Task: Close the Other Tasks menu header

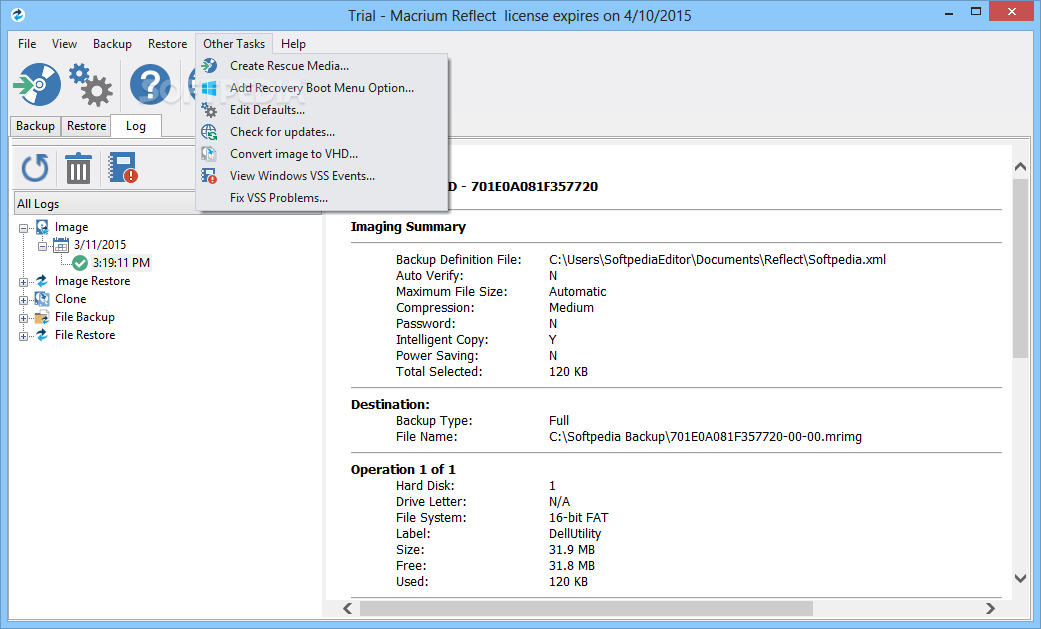Action: [234, 44]
